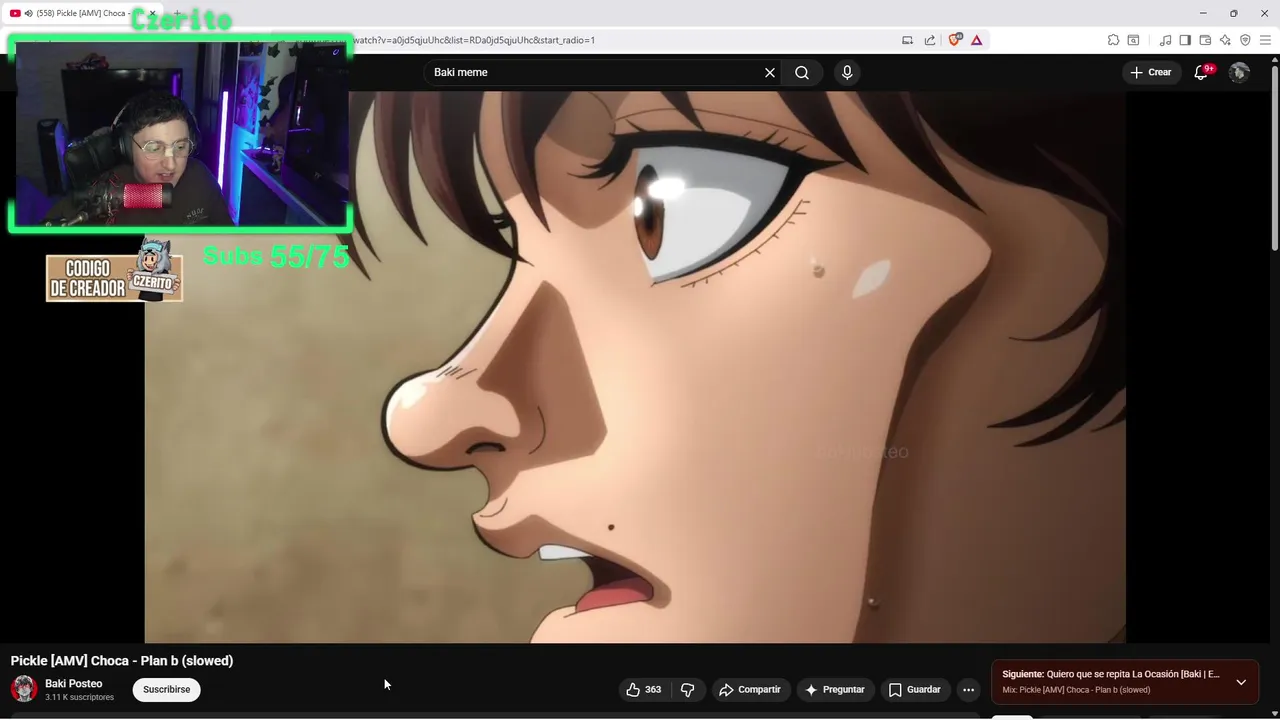Open the Baki Posteo channel name link
This screenshot has height=720, width=1280.
click(x=73, y=683)
